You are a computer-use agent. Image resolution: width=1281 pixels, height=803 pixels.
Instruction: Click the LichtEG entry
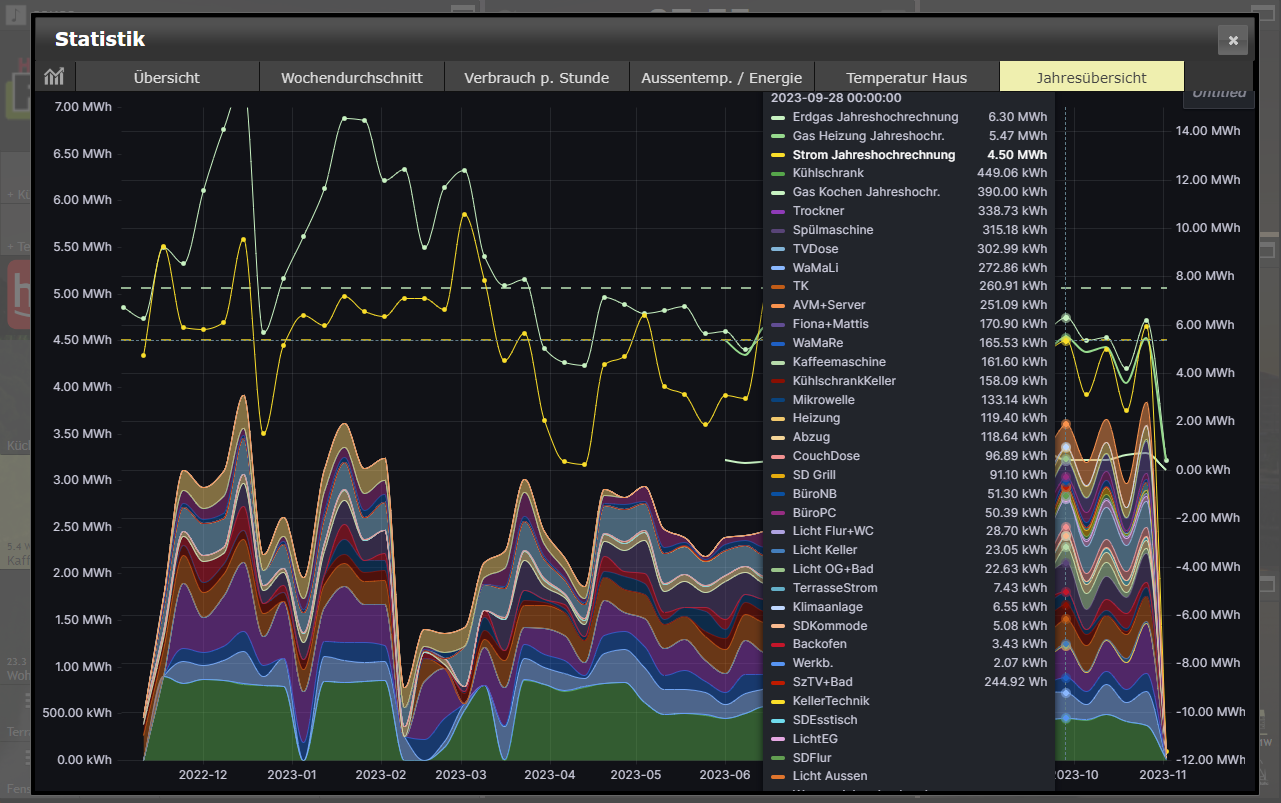[909, 739]
